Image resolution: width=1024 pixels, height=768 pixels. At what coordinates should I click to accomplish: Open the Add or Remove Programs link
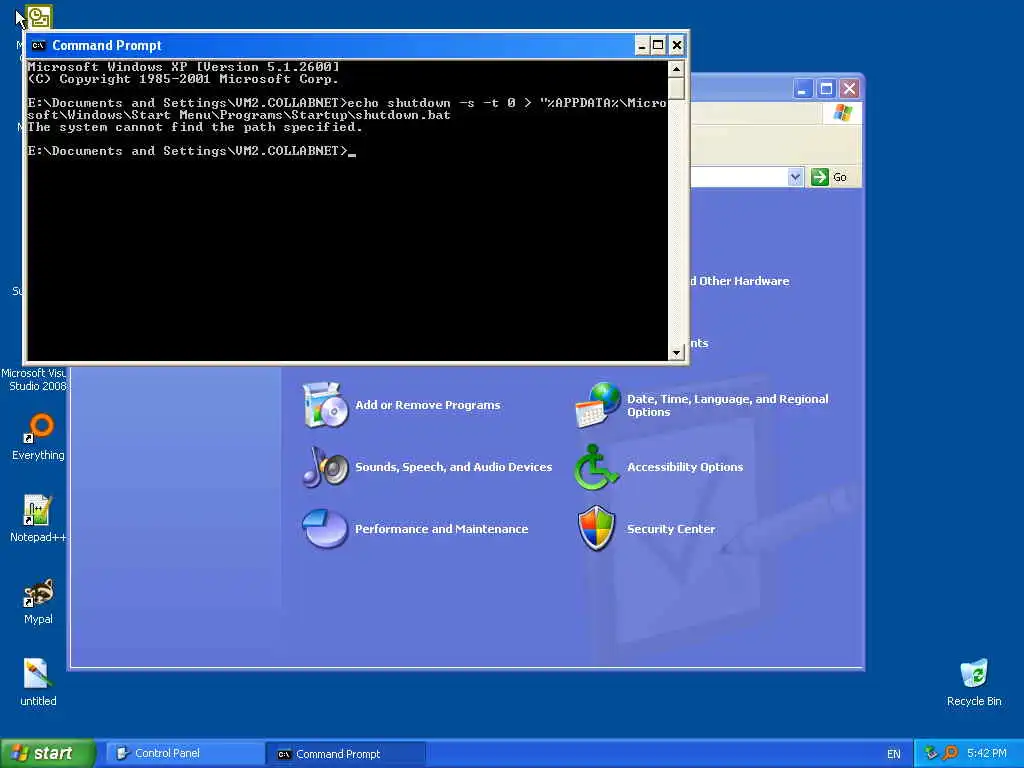(x=428, y=405)
